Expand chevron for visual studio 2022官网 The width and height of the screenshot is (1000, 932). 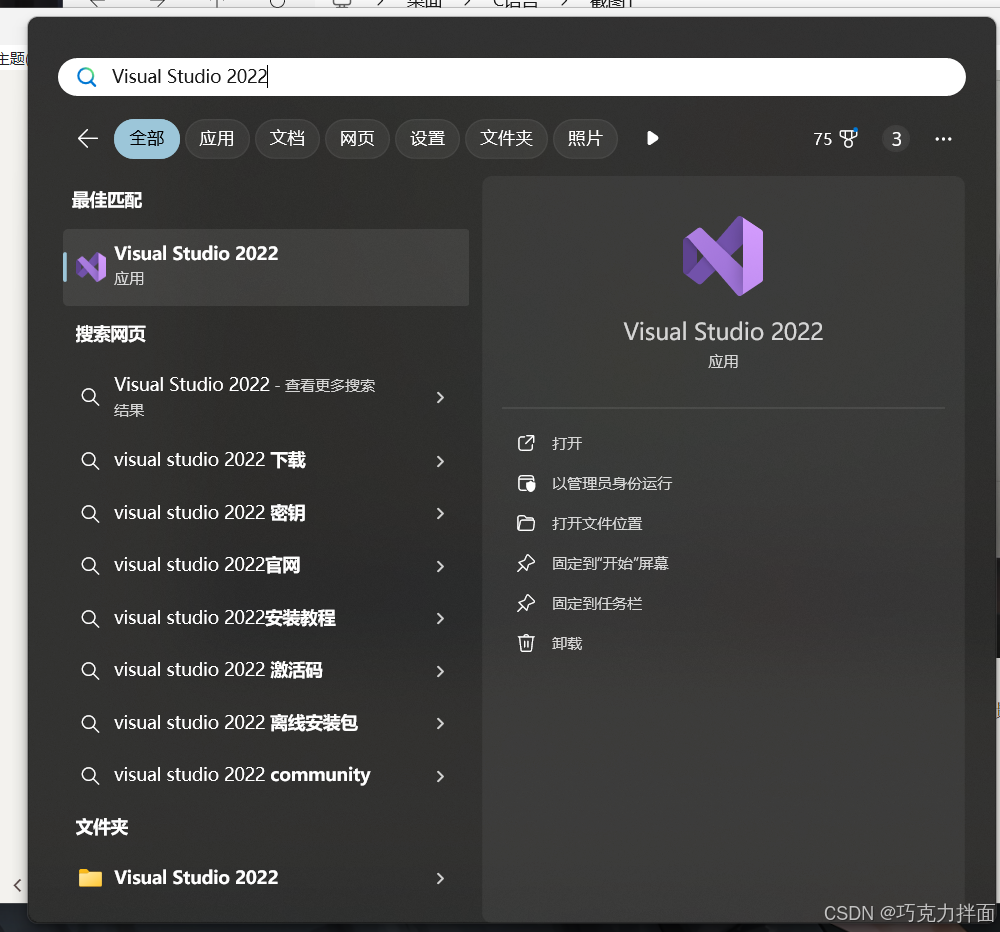pos(440,566)
